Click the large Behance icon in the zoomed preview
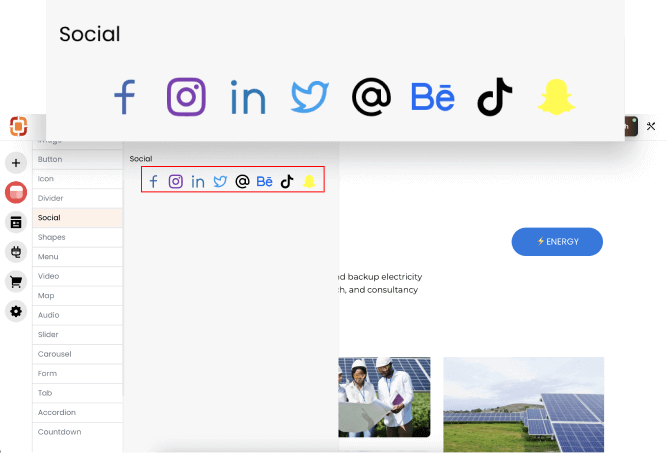 tap(433, 97)
